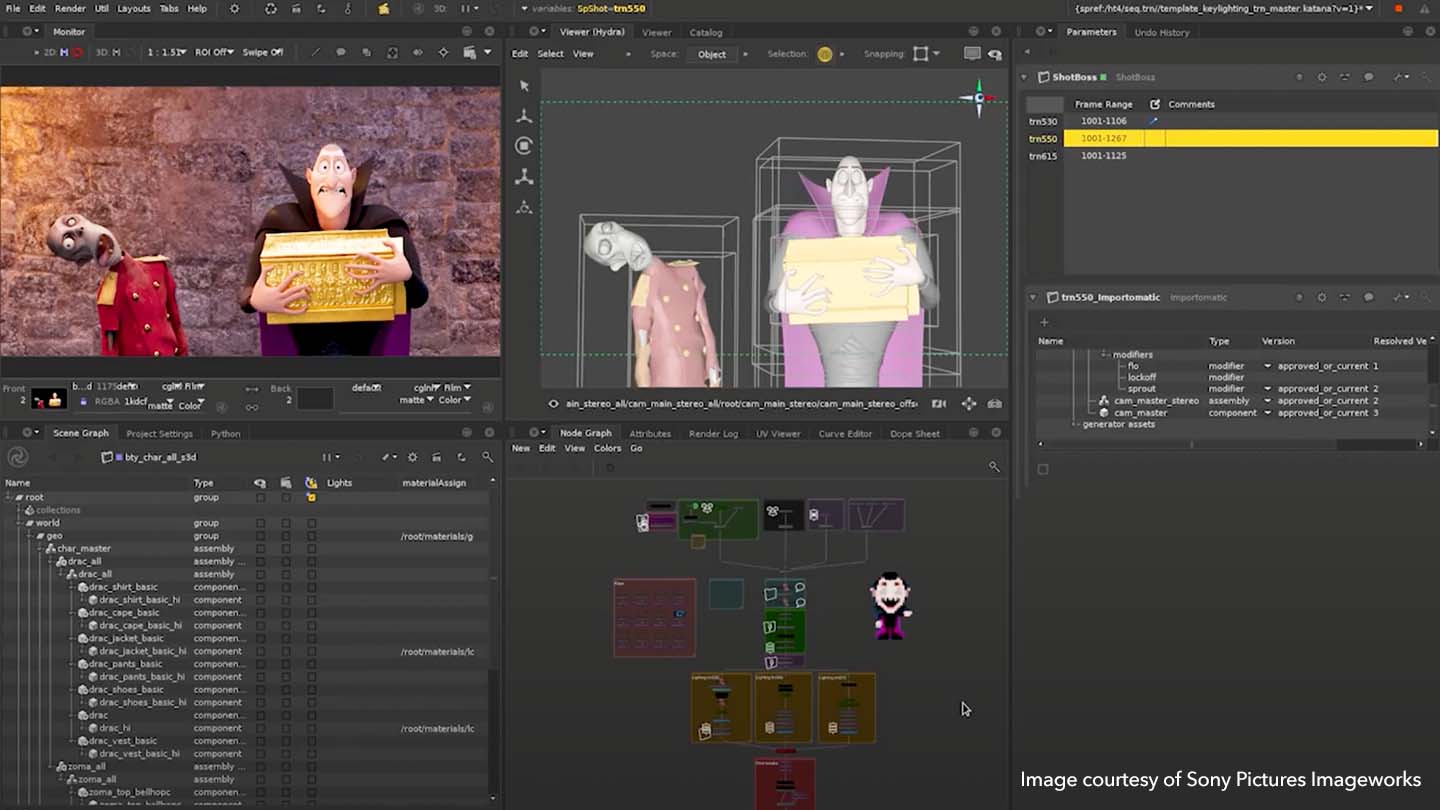The height and width of the screenshot is (810, 1440).
Task: Click the Scene Graph swirl logo icon
Action: (x=17, y=457)
